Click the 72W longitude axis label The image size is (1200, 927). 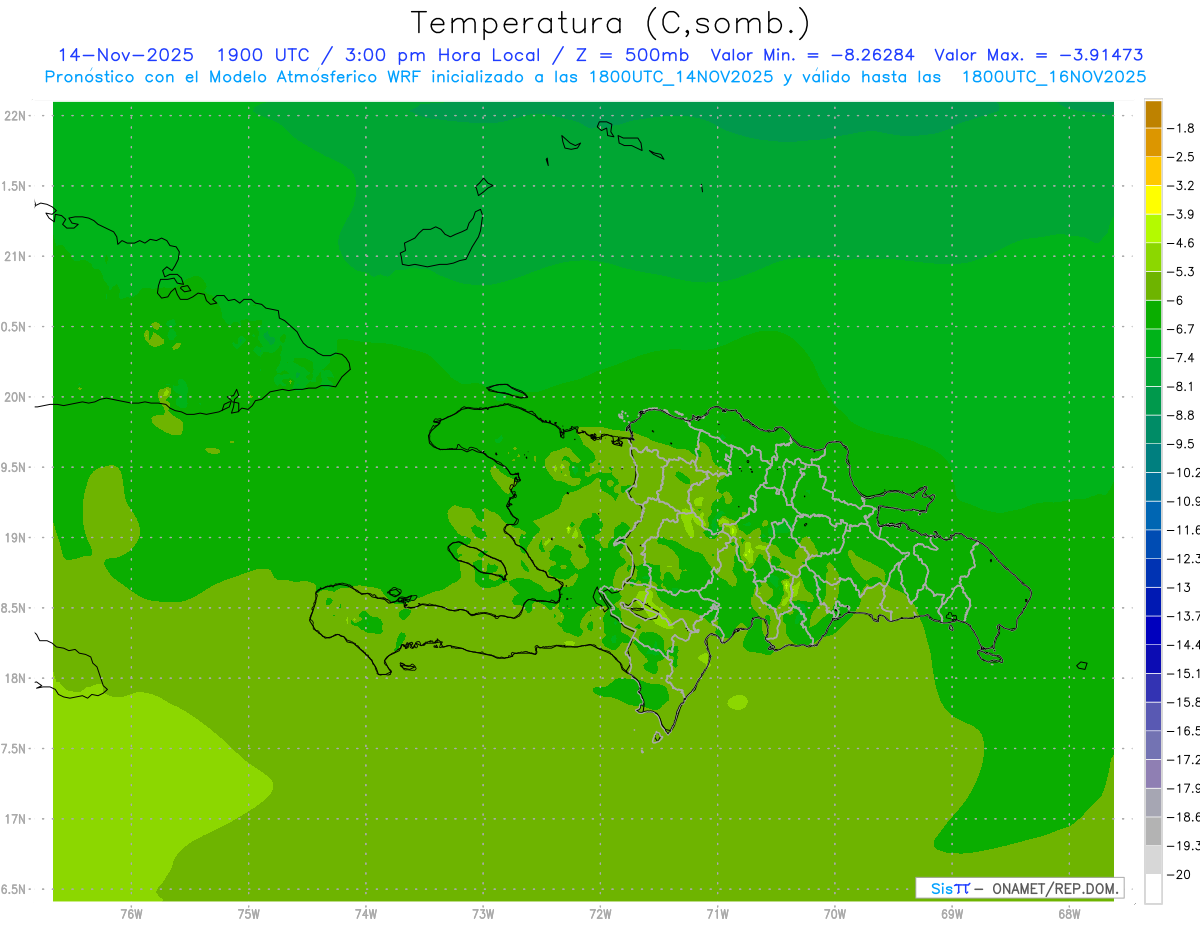click(600, 914)
